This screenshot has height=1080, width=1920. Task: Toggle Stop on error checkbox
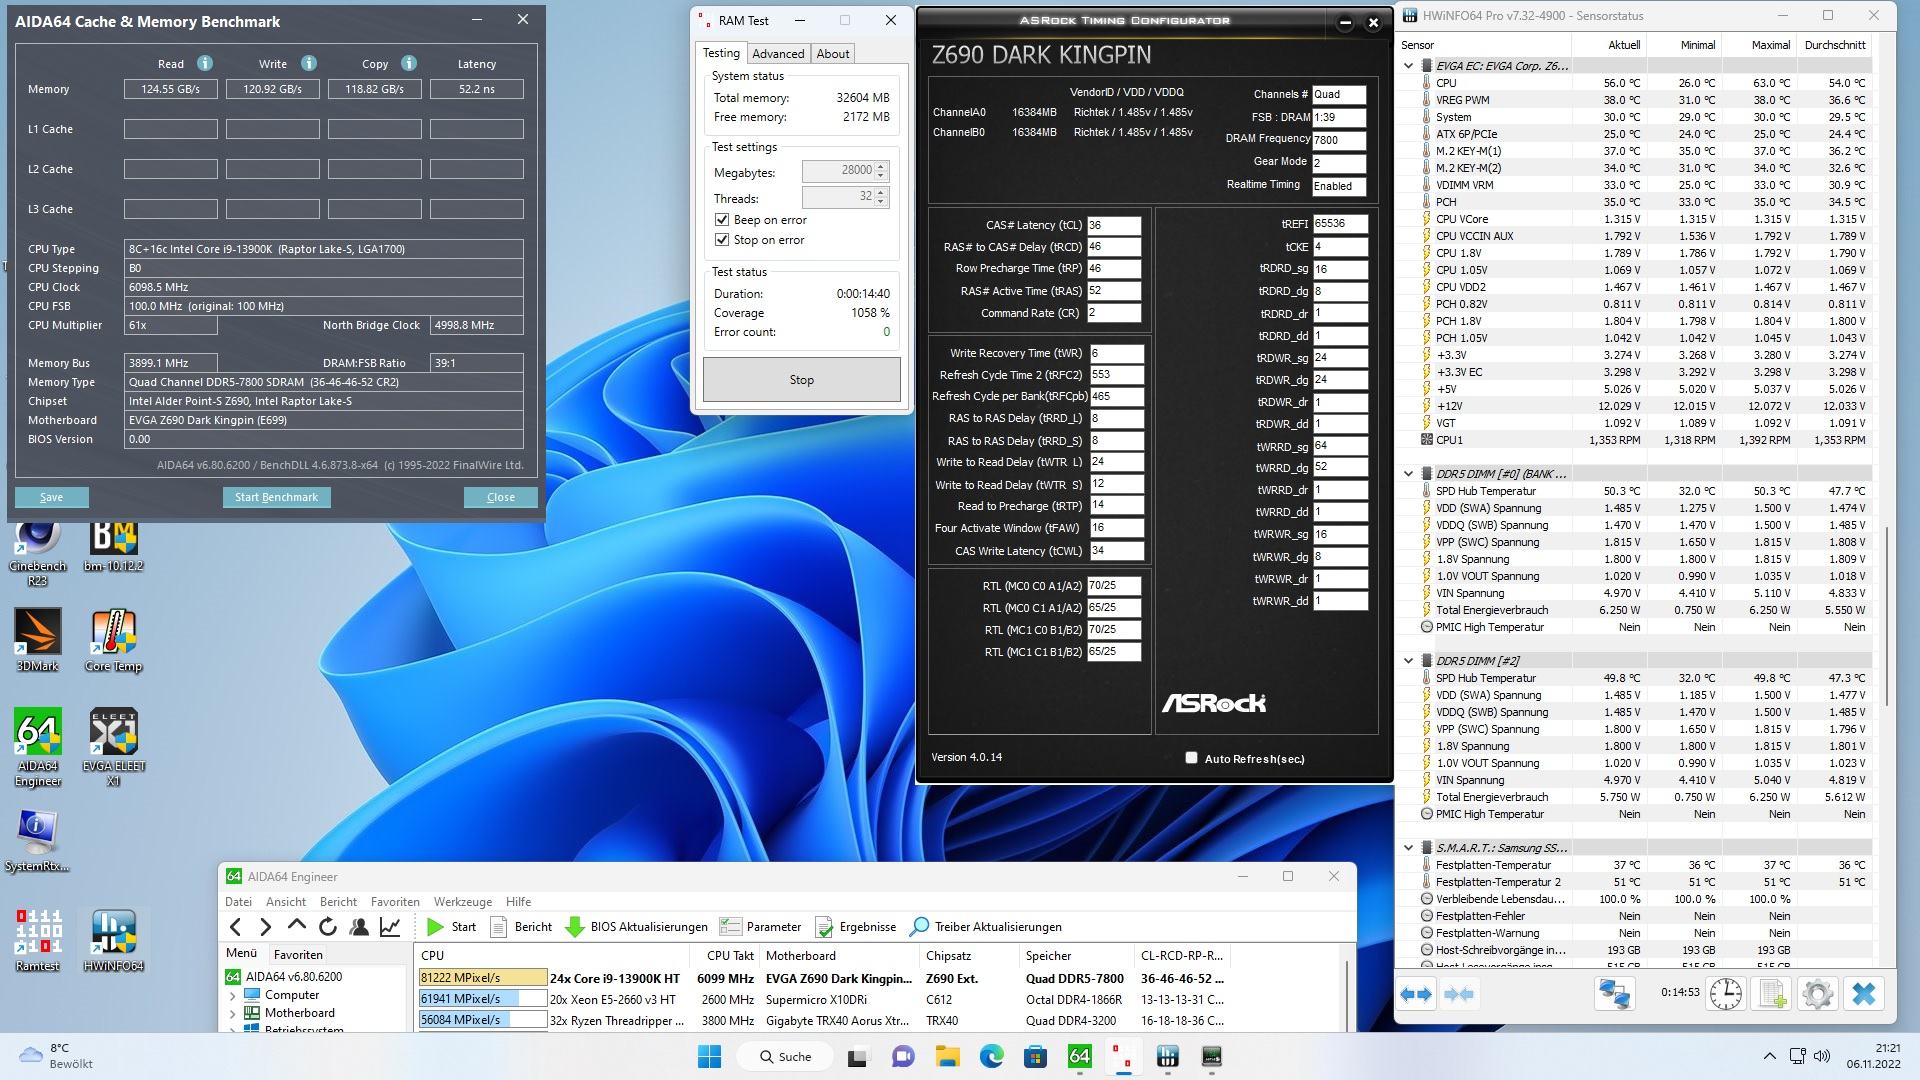[722, 240]
